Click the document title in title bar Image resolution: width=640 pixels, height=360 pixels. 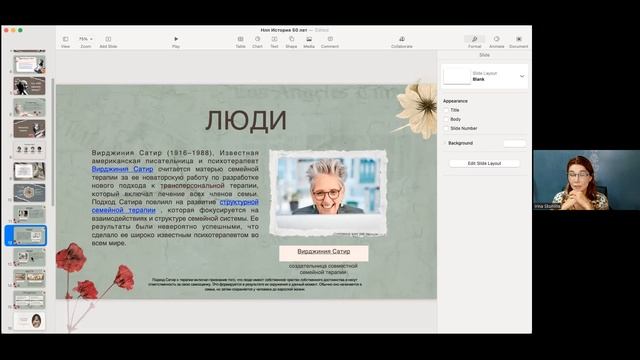[284, 30]
